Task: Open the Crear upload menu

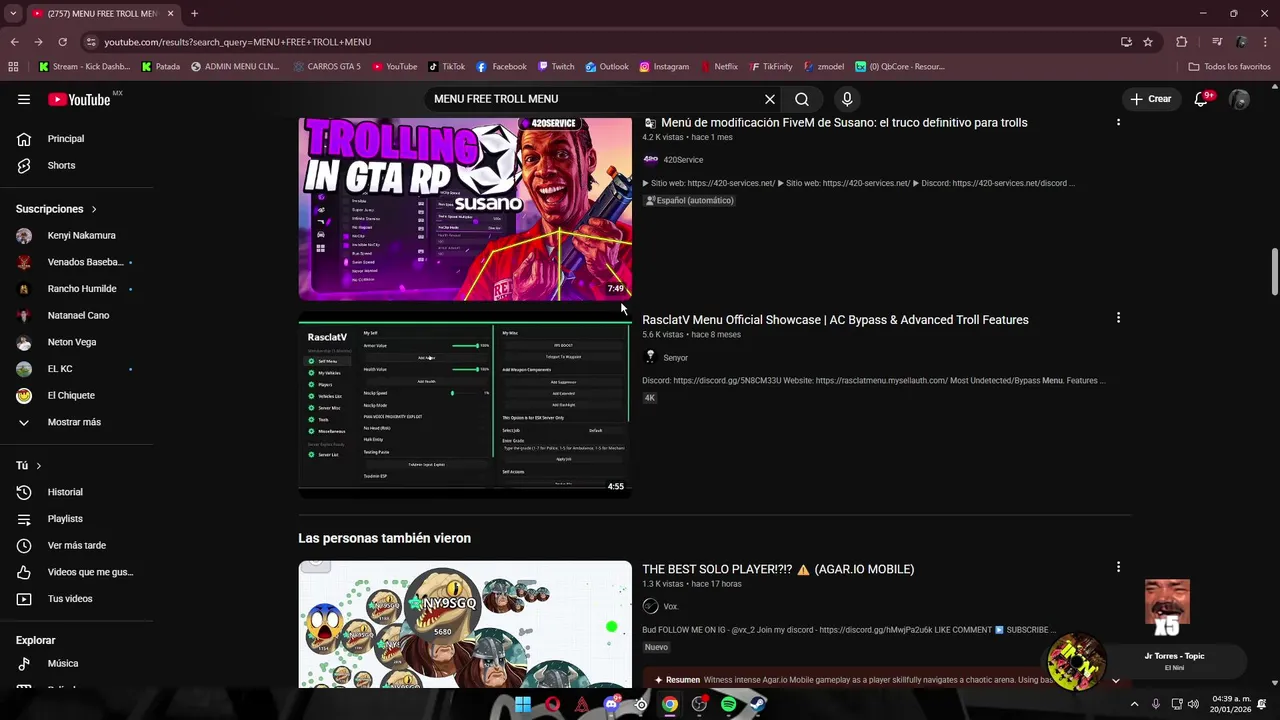Action: (1150, 99)
